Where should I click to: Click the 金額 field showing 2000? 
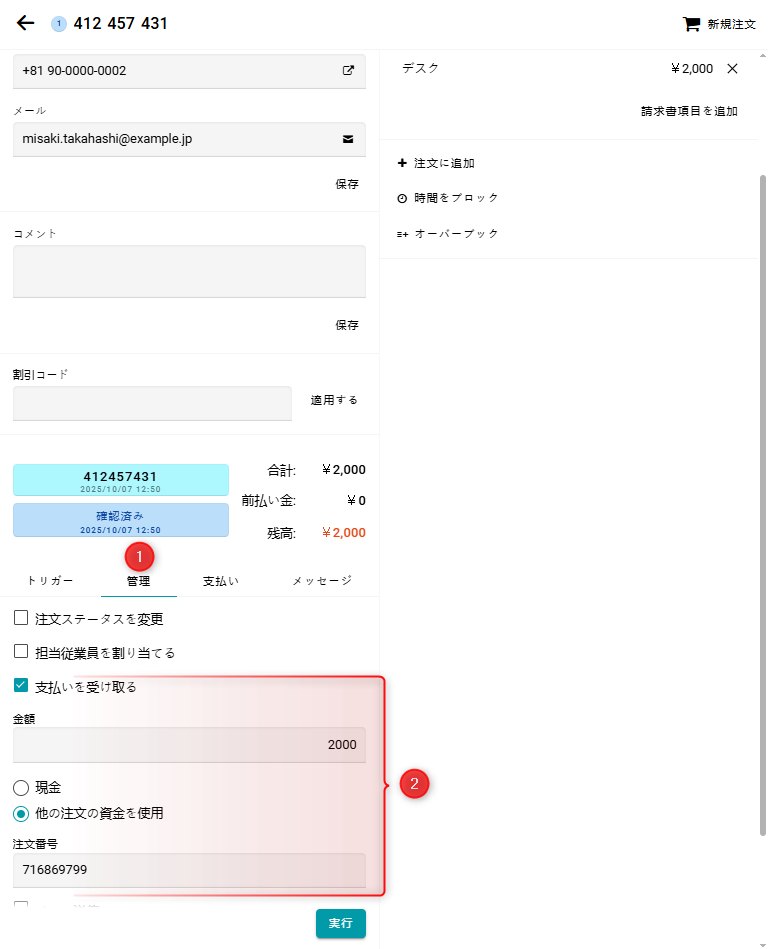(x=189, y=745)
